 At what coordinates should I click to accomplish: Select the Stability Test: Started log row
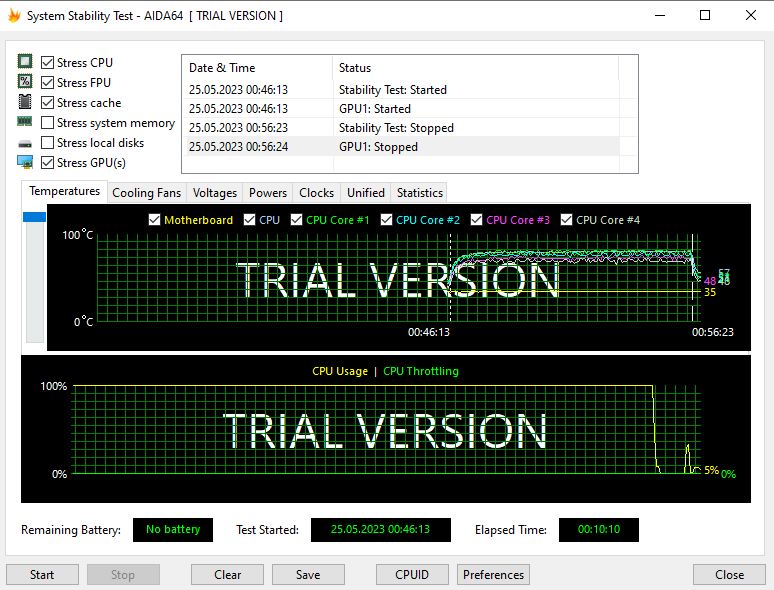401,89
